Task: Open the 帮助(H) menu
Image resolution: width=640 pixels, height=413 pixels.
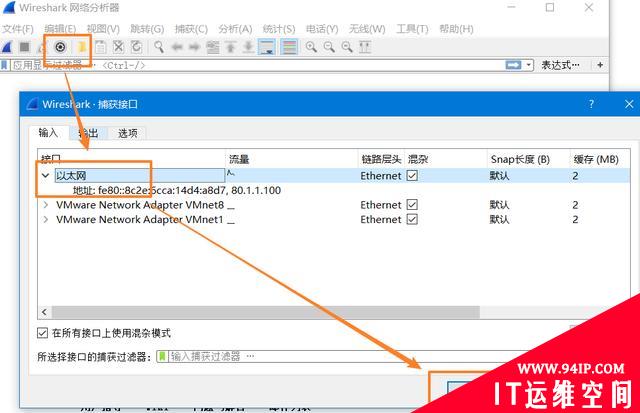Action: pos(456,29)
